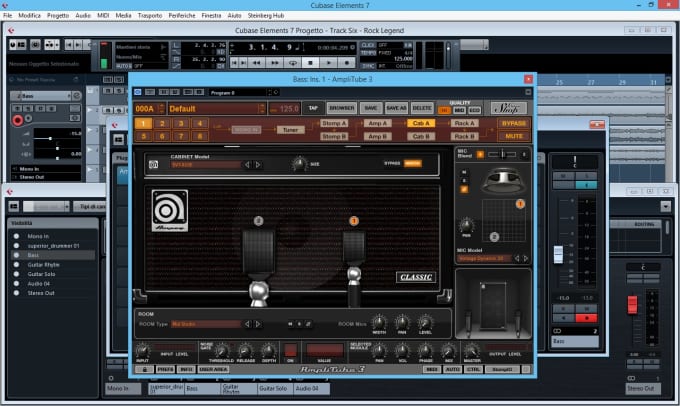Go to next mic model arrow
680x406 pixels.
tap(526, 259)
